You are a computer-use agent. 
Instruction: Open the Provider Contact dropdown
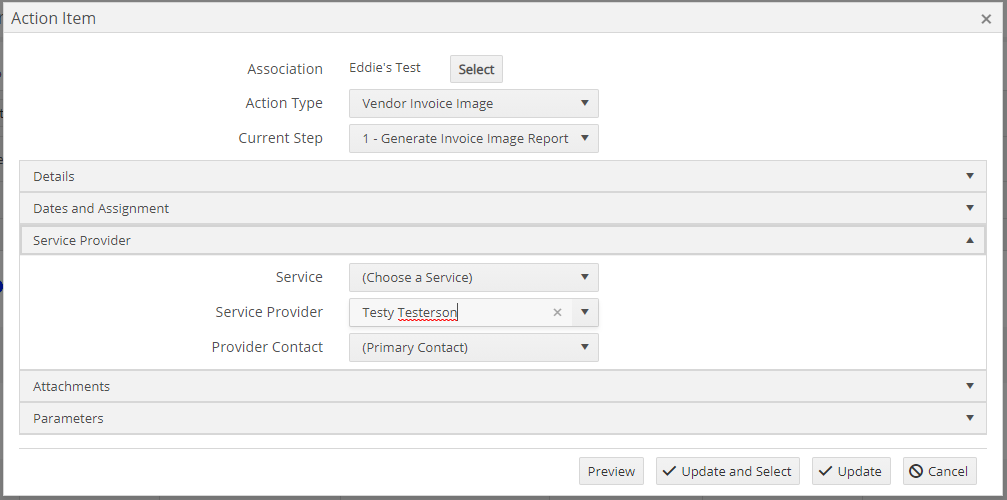pyautogui.click(x=474, y=347)
